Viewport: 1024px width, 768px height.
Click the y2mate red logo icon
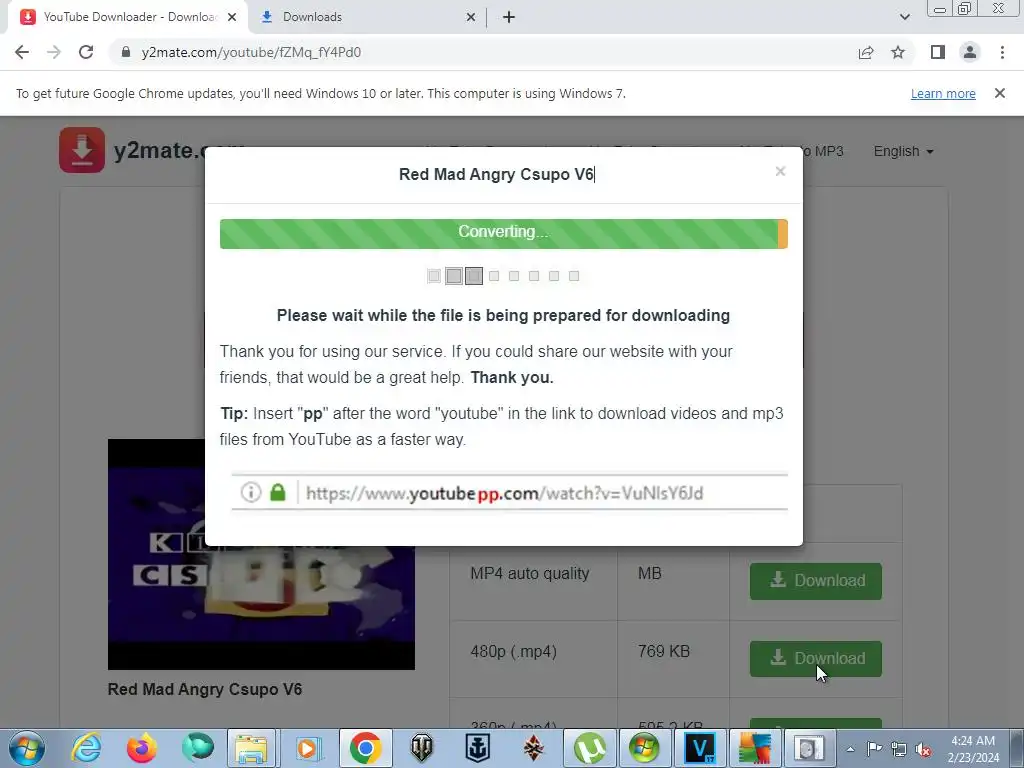point(82,150)
